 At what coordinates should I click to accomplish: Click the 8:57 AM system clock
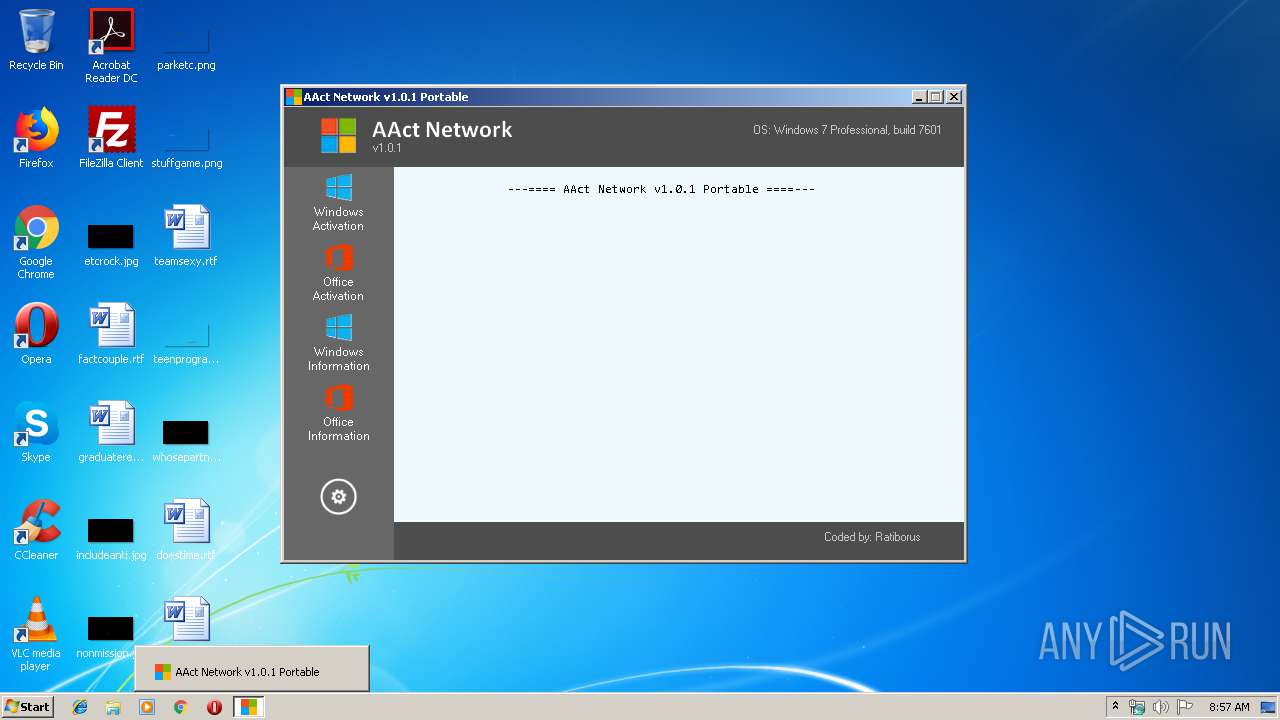[x=1229, y=707]
